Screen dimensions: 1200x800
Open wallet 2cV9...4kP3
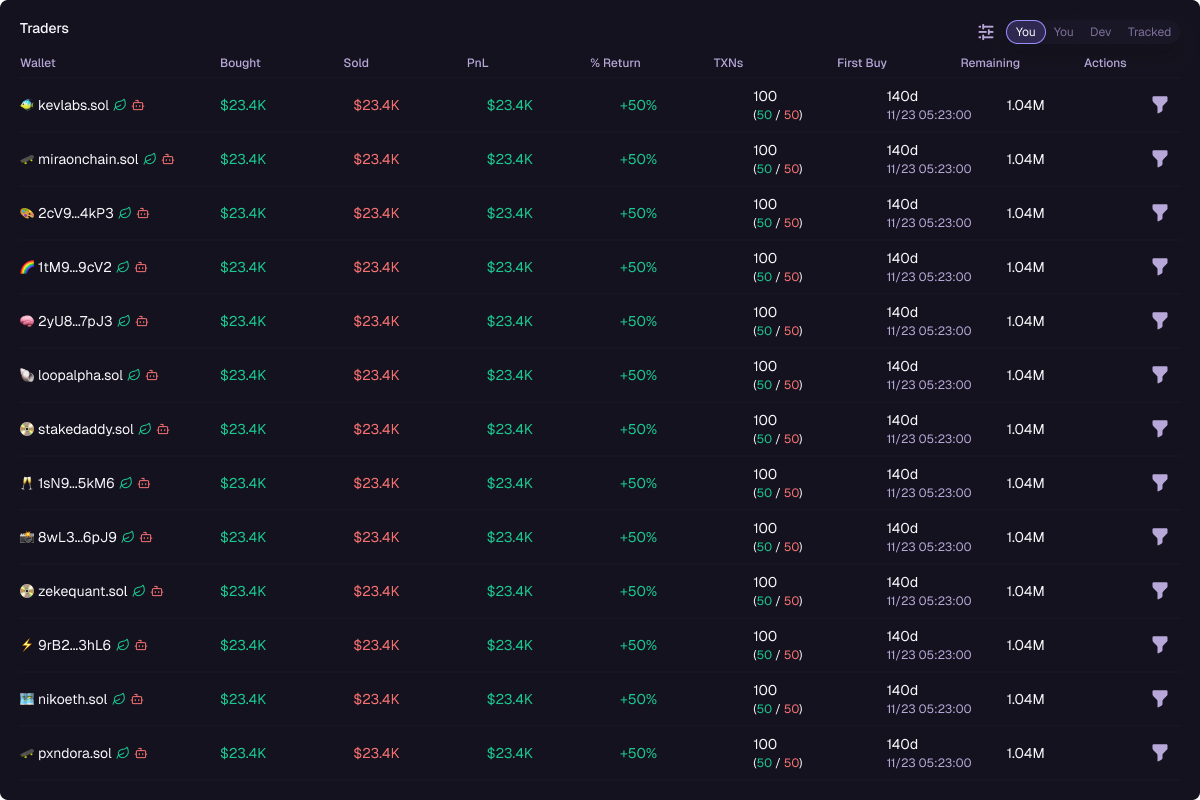[76, 213]
